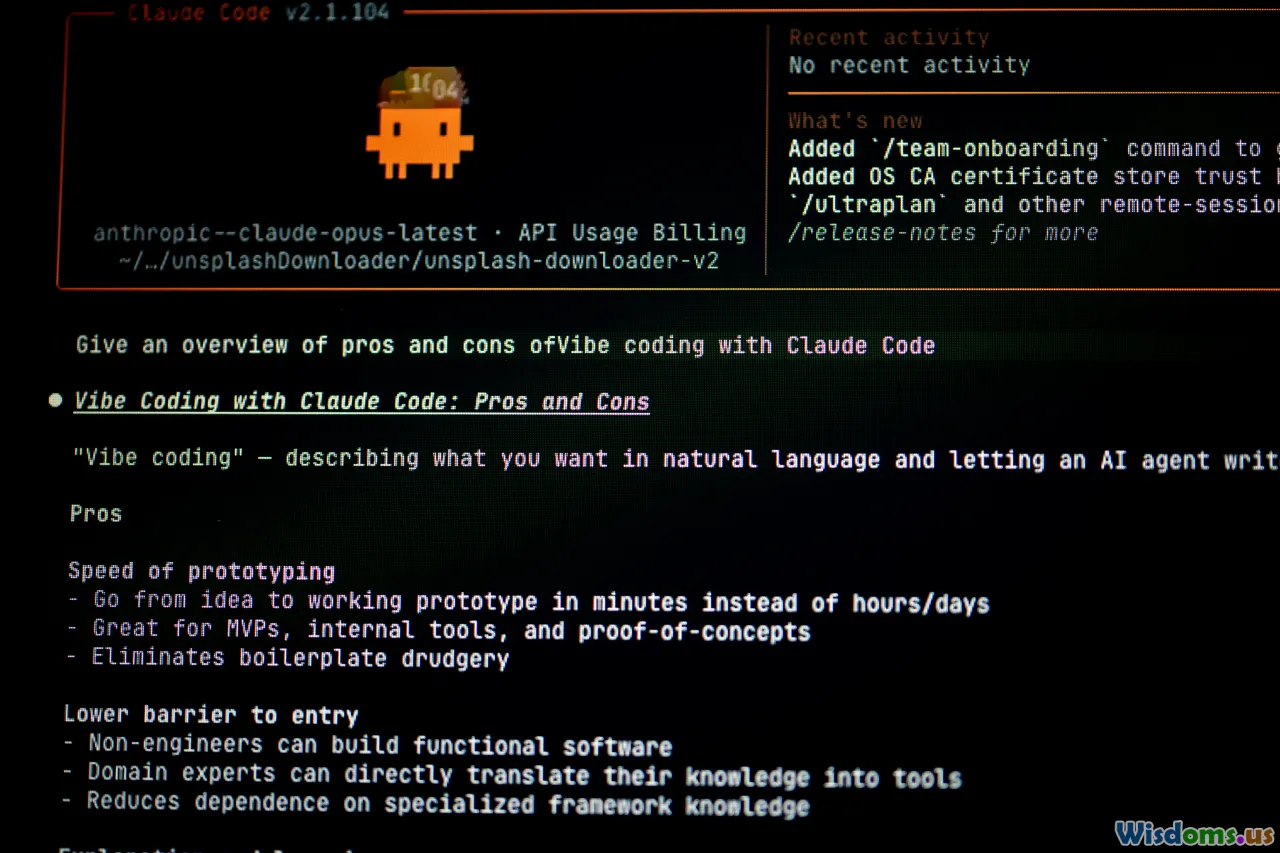The width and height of the screenshot is (1280, 853).
Task: Click 'Great for MVPs, internal tools' line
Action: pyautogui.click(x=438, y=630)
